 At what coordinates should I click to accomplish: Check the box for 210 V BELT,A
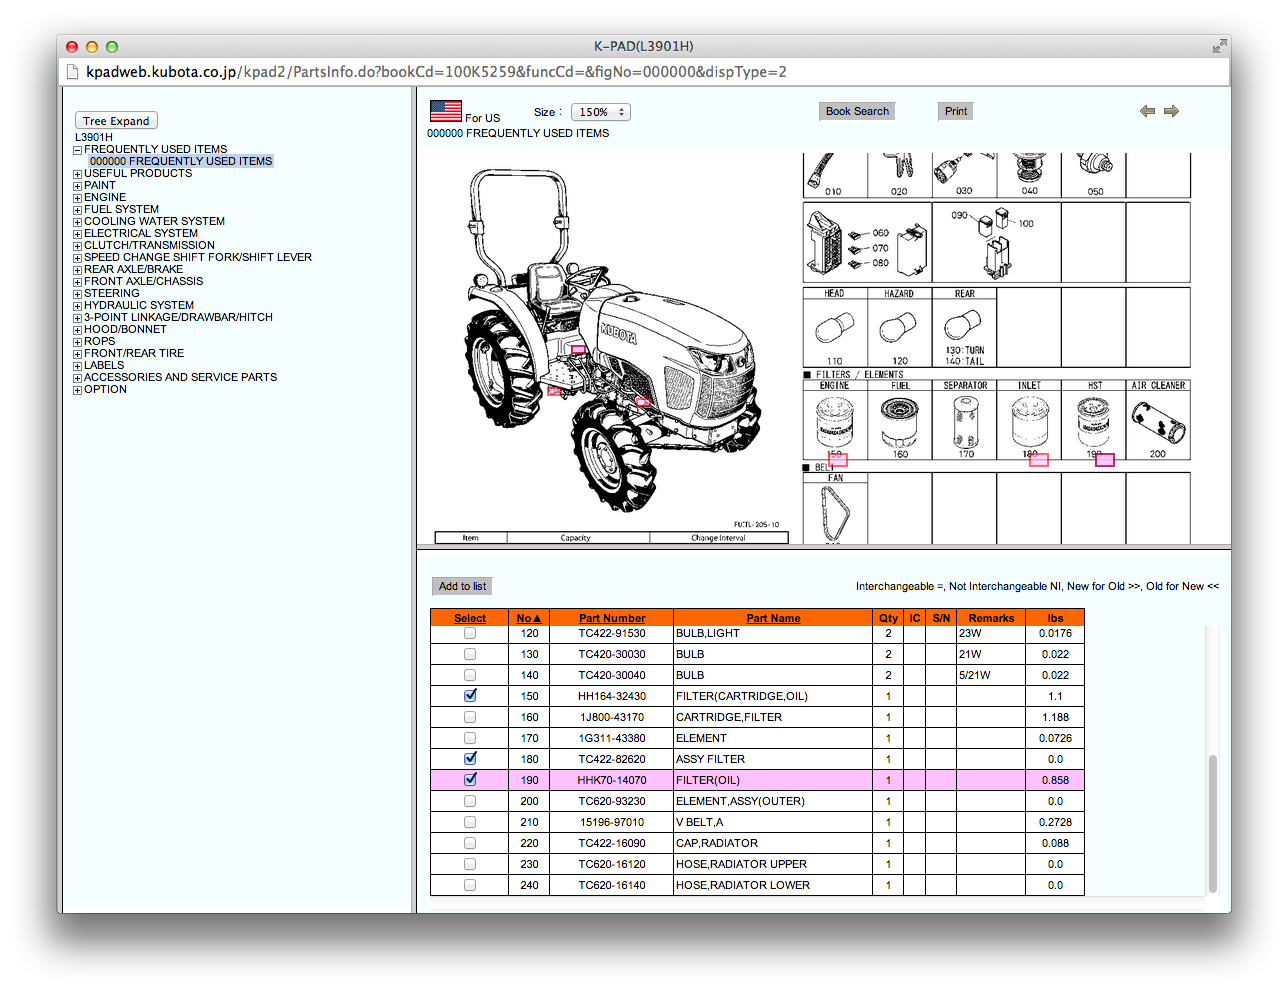[470, 822]
